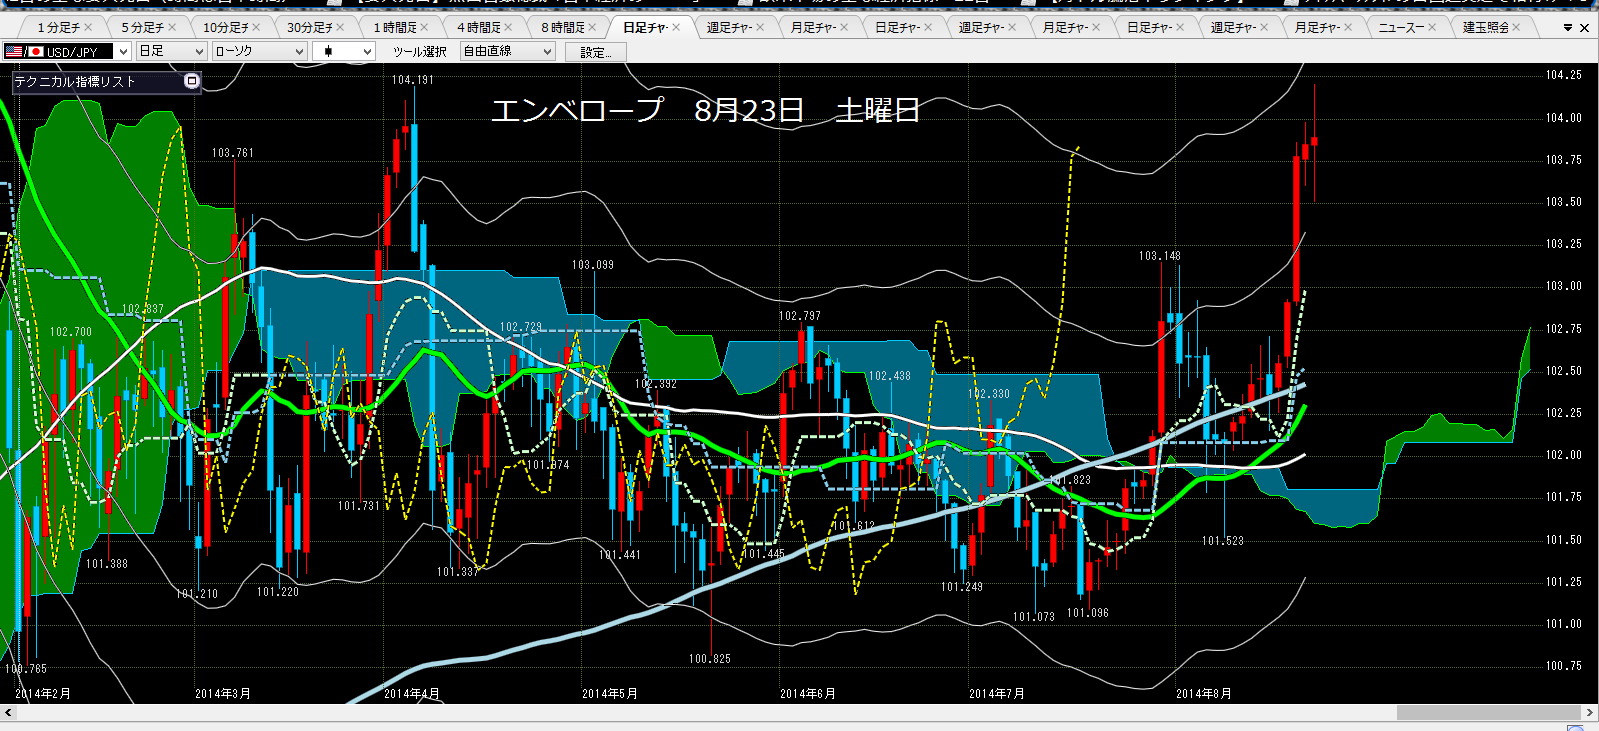Click the 101.249 price label
1599x731 pixels.
pyautogui.click(x=961, y=587)
